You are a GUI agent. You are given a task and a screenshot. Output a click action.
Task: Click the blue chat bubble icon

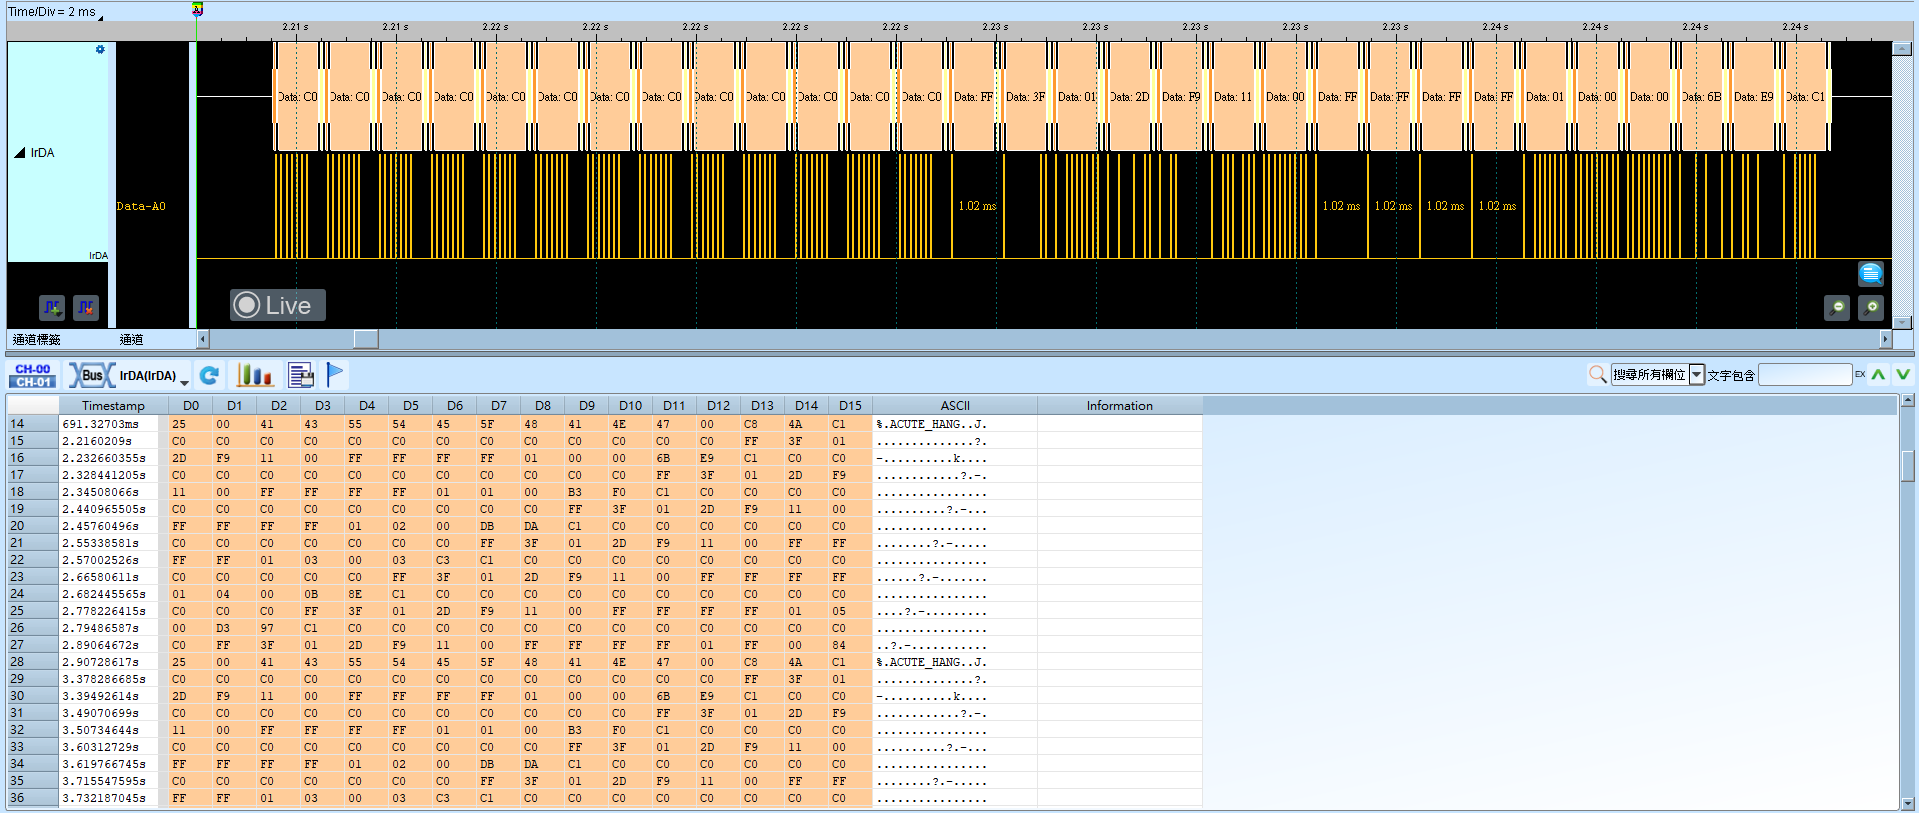[x=1871, y=273]
